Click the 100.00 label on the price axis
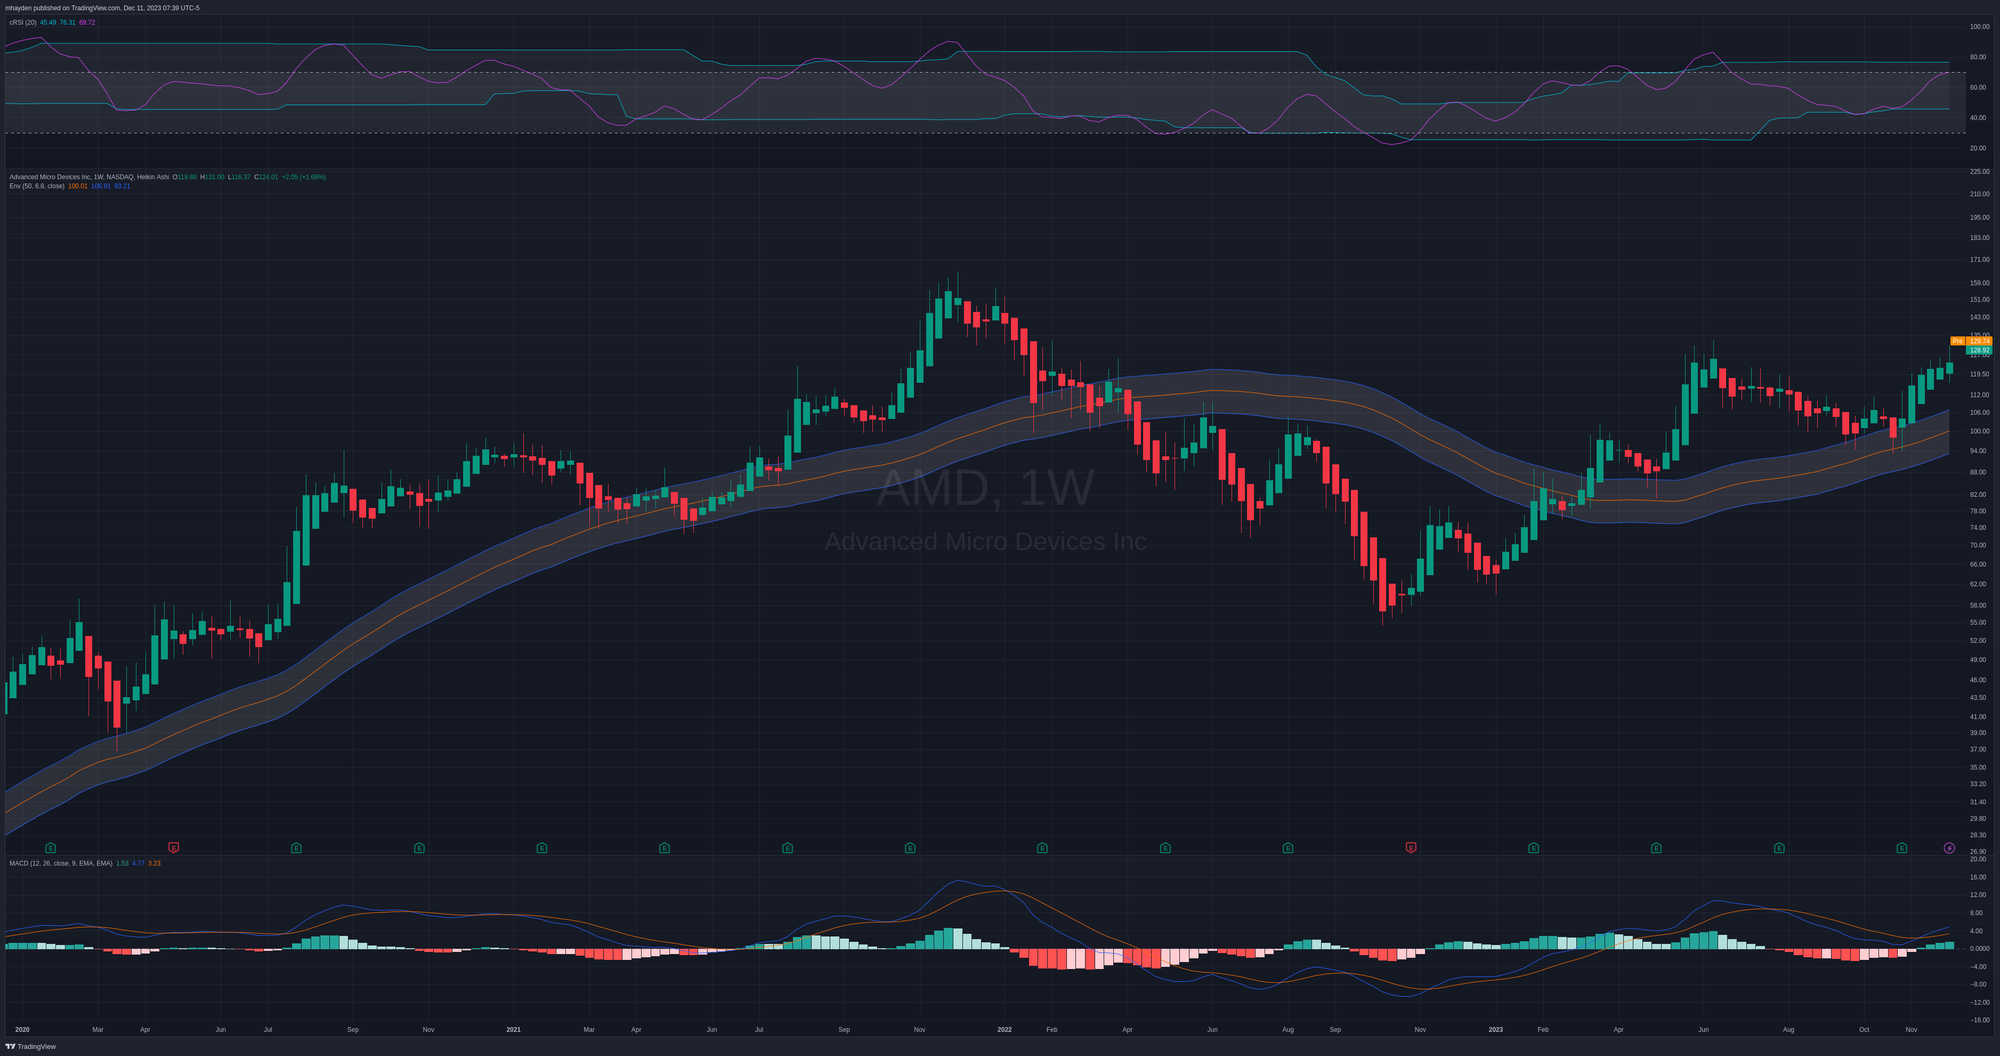Viewport: 2000px width, 1056px height. coord(1979,432)
